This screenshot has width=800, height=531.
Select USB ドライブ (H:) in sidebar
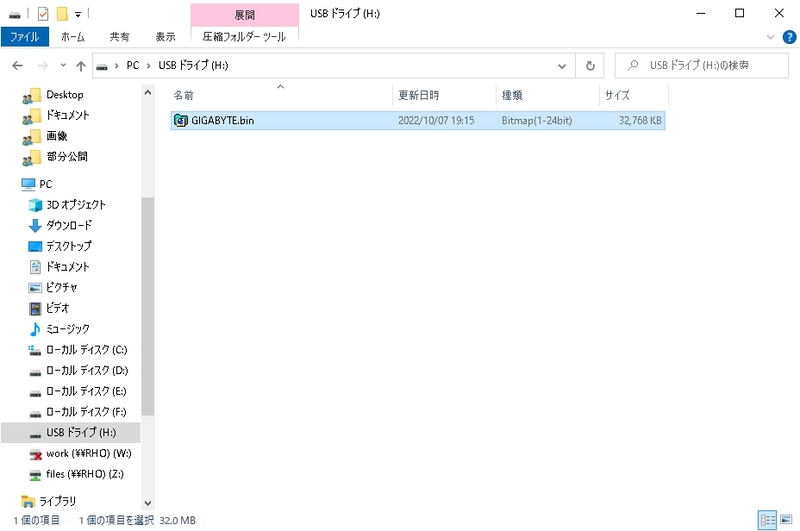pyautogui.click(x=70, y=433)
